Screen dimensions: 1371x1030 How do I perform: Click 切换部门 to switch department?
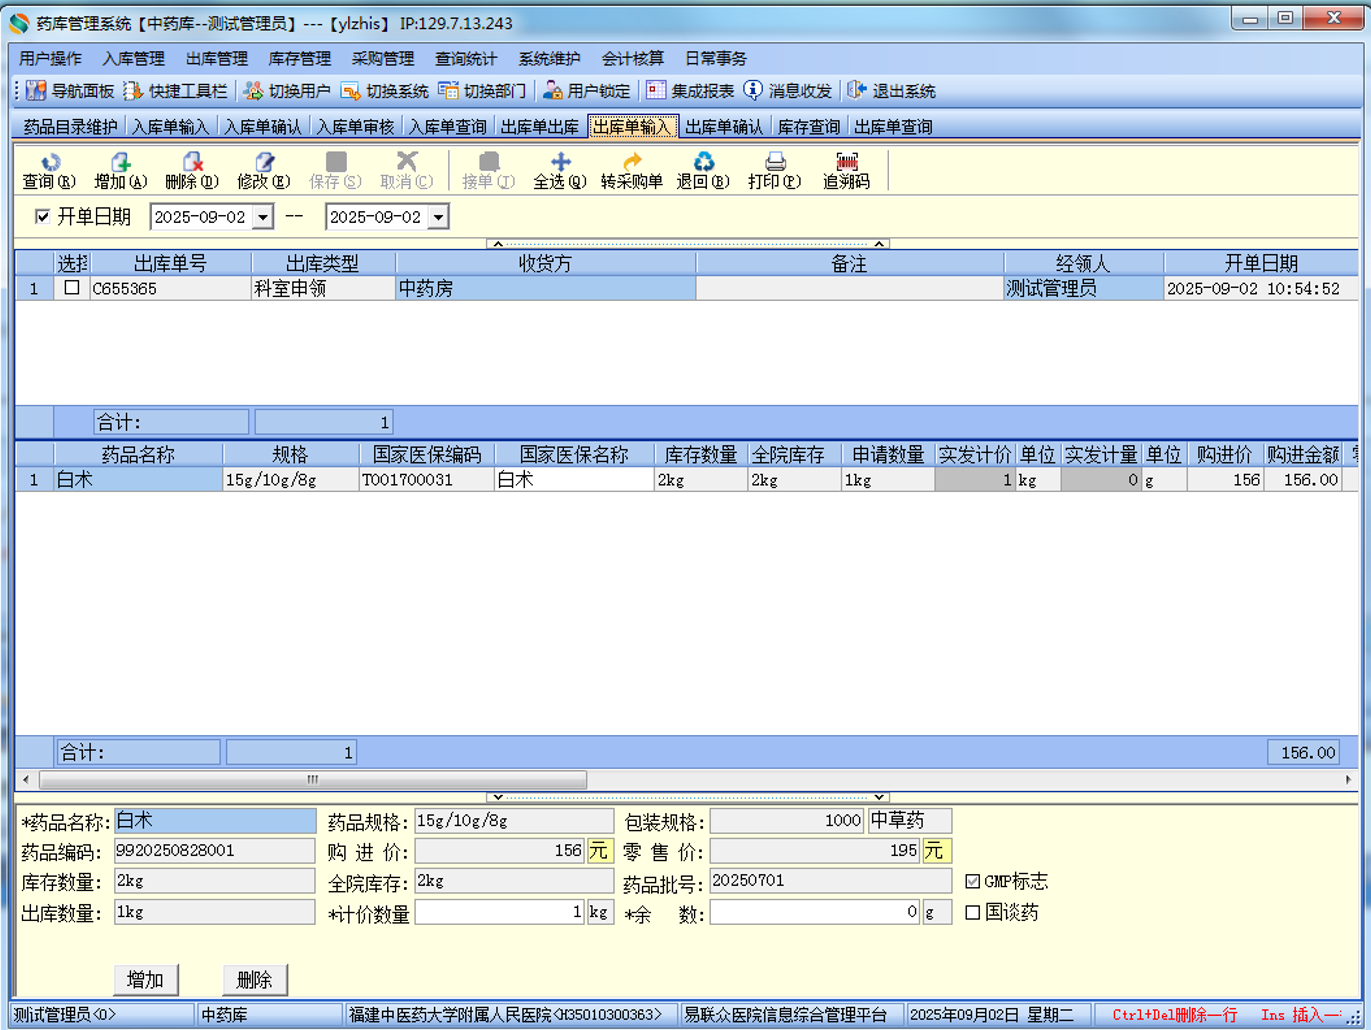(482, 91)
